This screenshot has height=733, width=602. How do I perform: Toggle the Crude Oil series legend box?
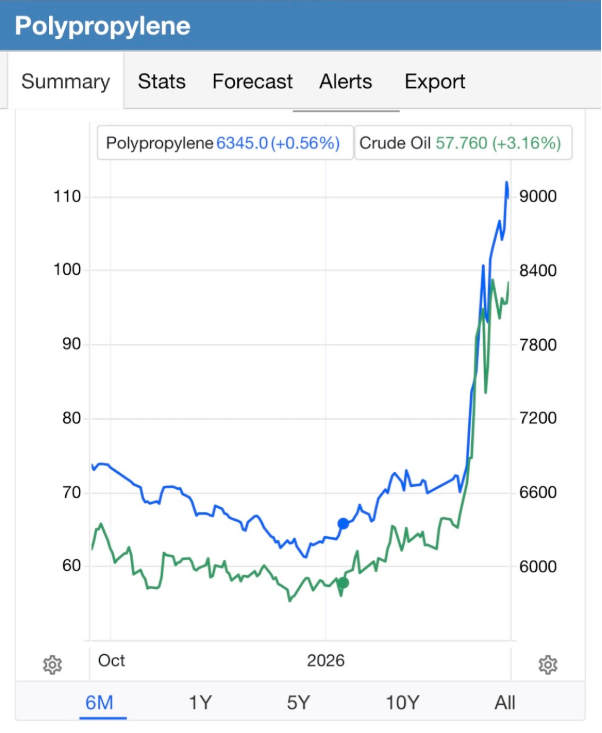459,143
